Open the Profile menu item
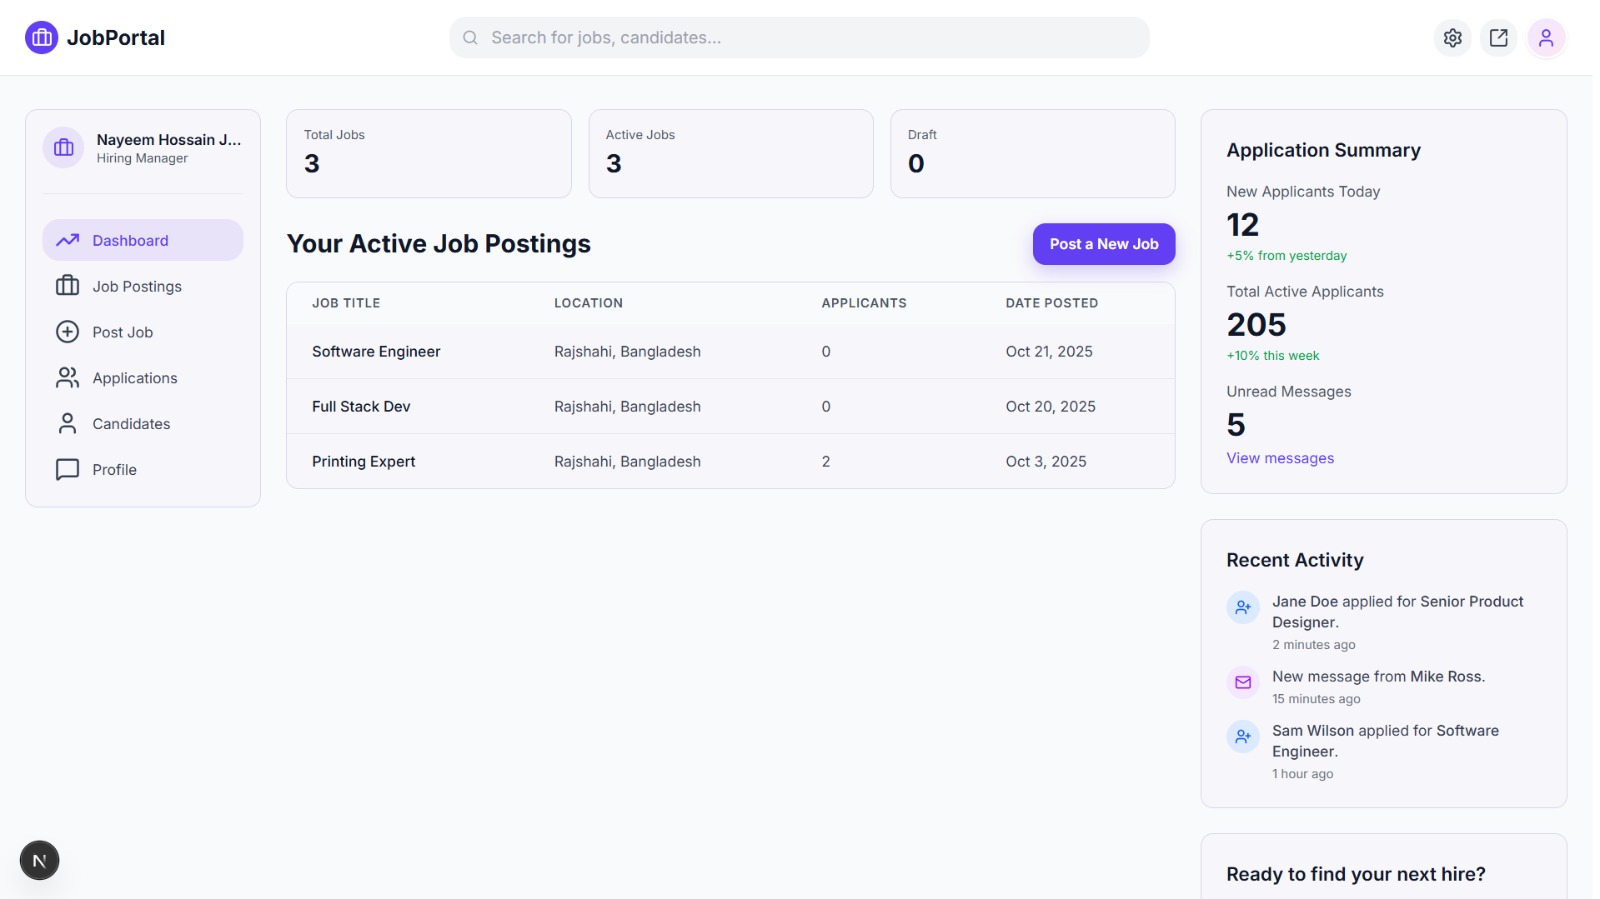This screenshot has width=1600, height=899. pyautogui.click(x=143, y=470)
